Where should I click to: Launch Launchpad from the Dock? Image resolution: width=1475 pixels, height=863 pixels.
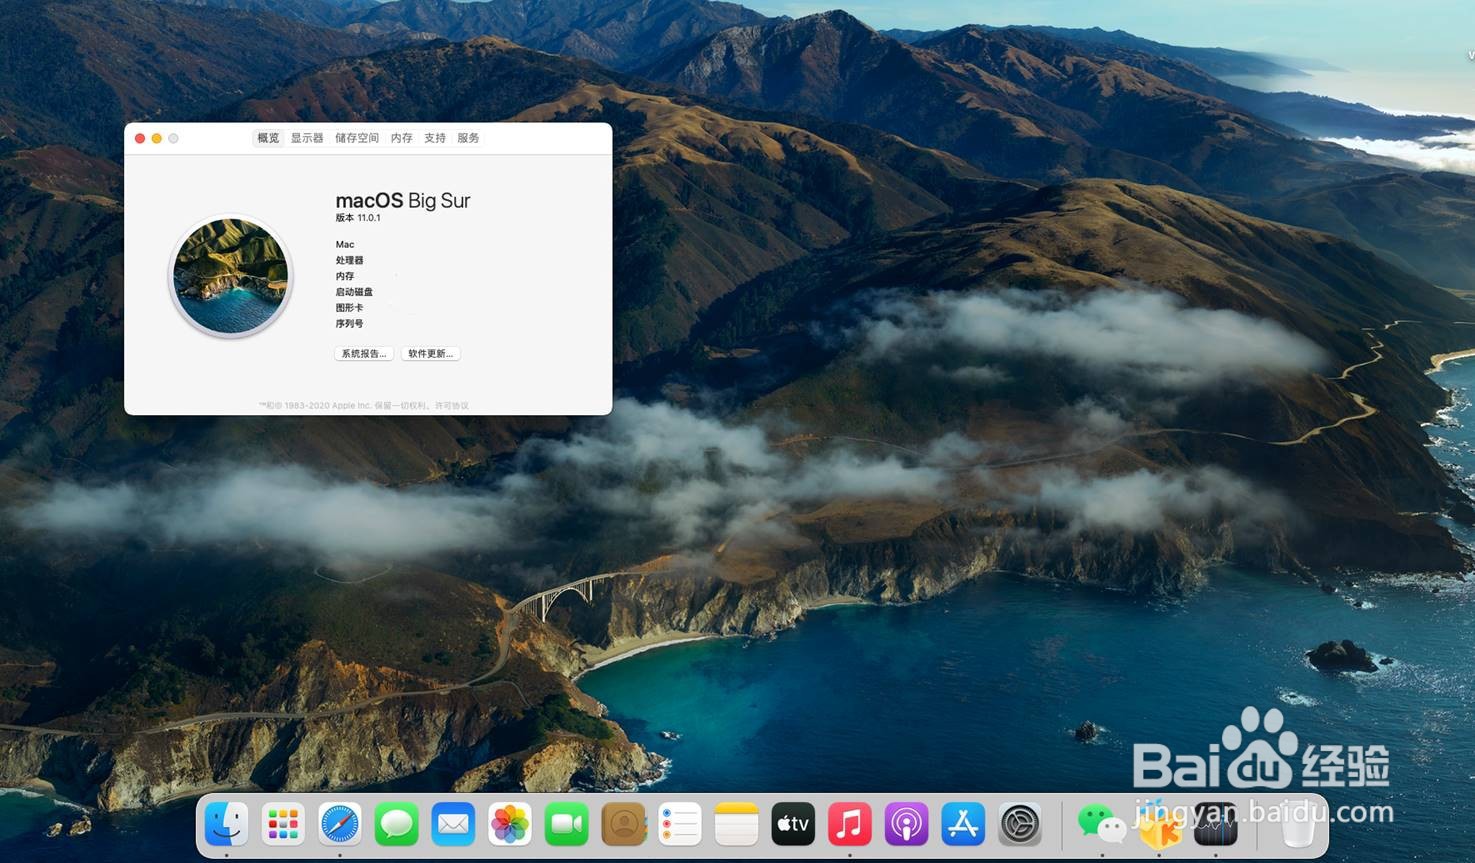pos(283,824)
